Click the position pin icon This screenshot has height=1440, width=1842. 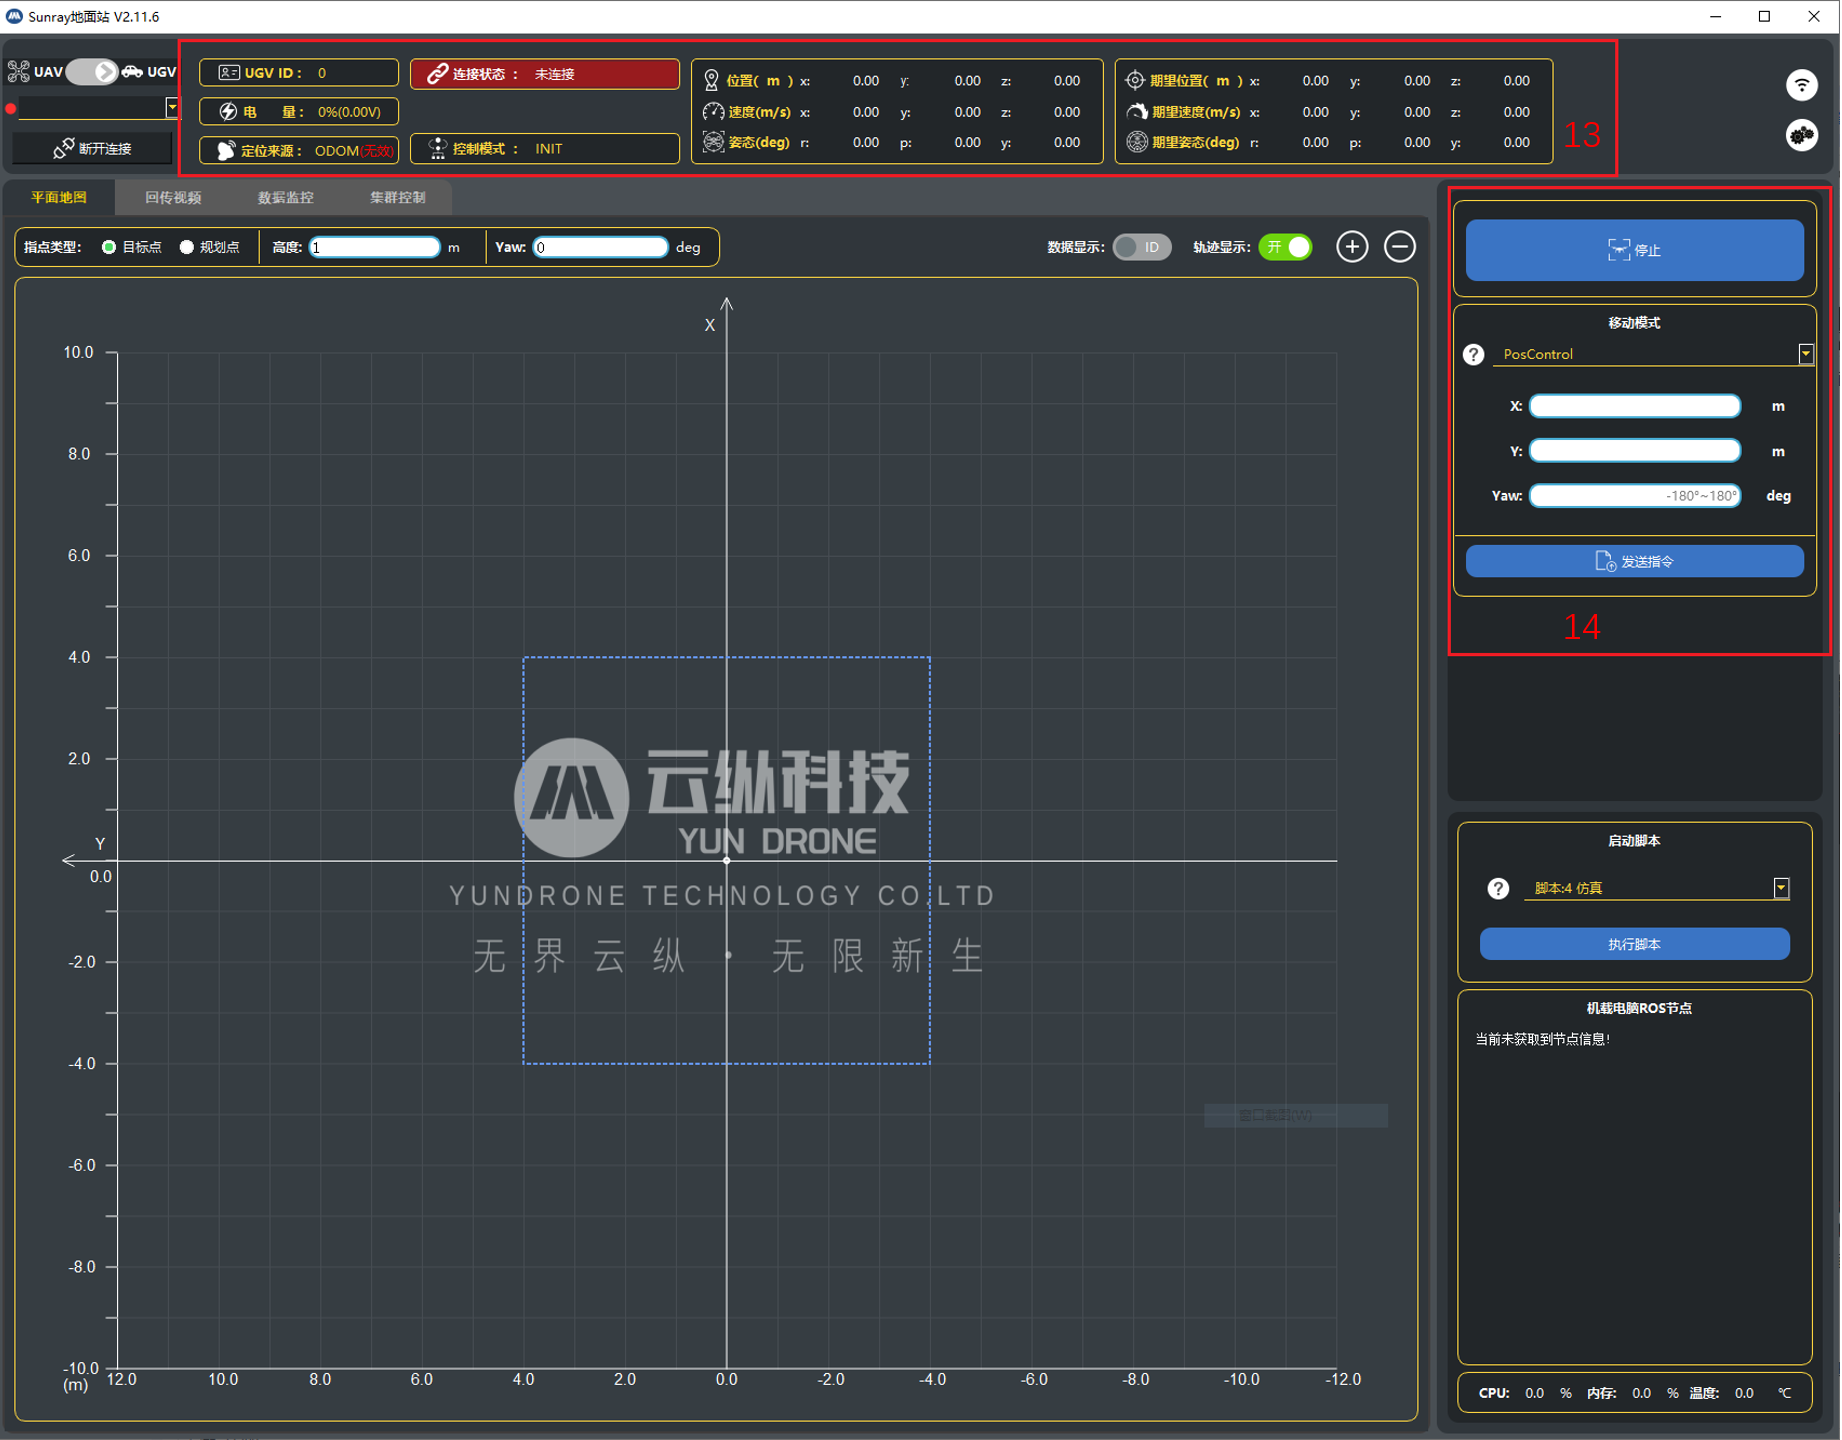(712, 81)
